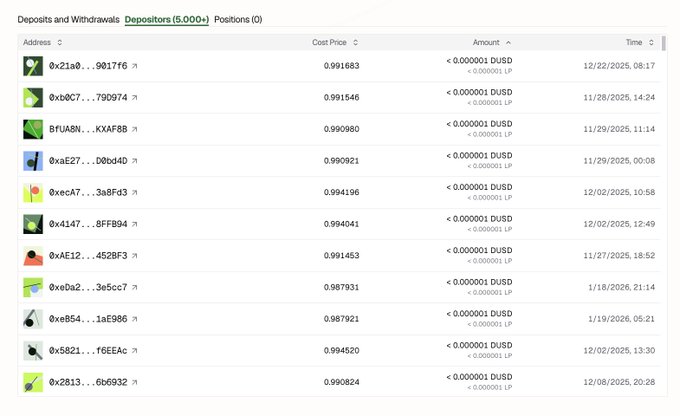The width and height of the screenshot is (680, 416).
Task: Click avatar of address 0x4147...8FFB94
Action: [x=33, y=224]
